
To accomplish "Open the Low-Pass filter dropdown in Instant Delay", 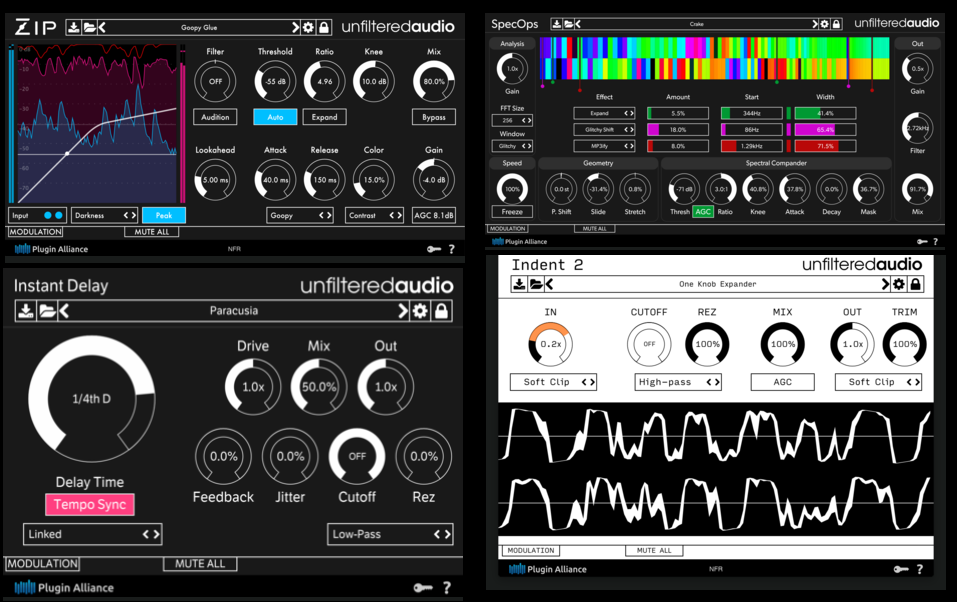I will click(390, 534).
